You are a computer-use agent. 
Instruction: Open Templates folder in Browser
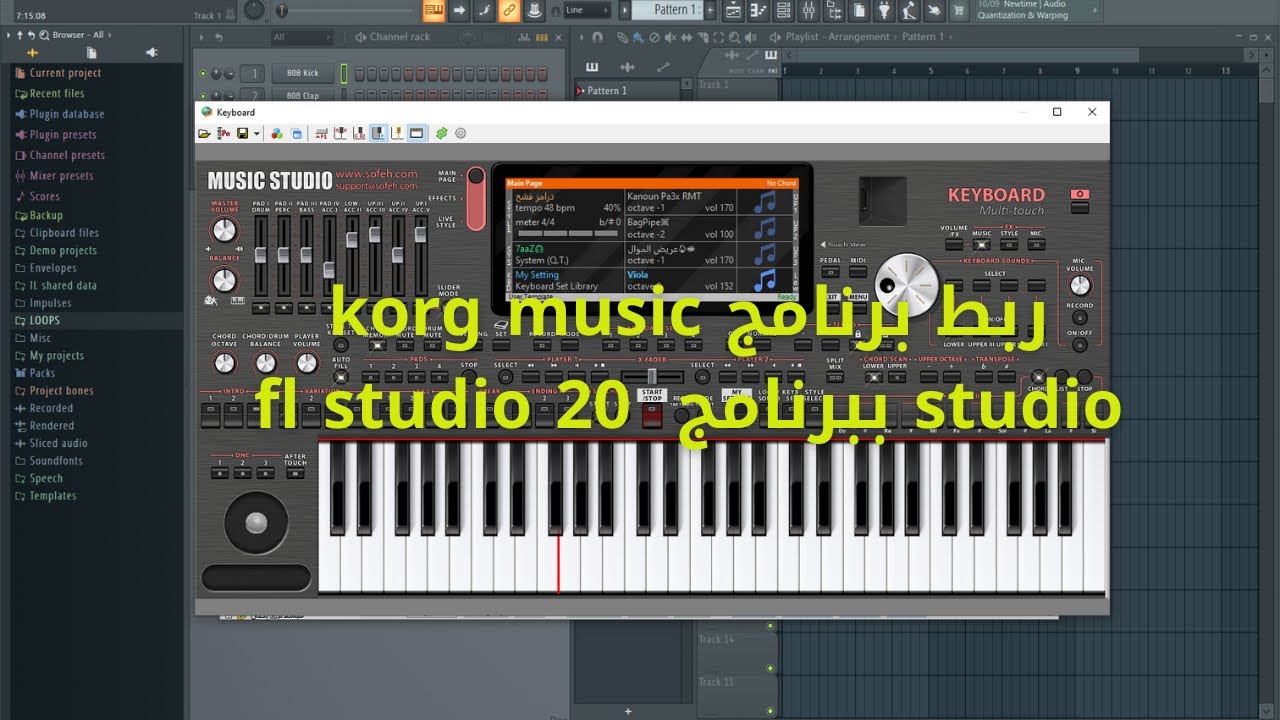[x=53, y=496]
